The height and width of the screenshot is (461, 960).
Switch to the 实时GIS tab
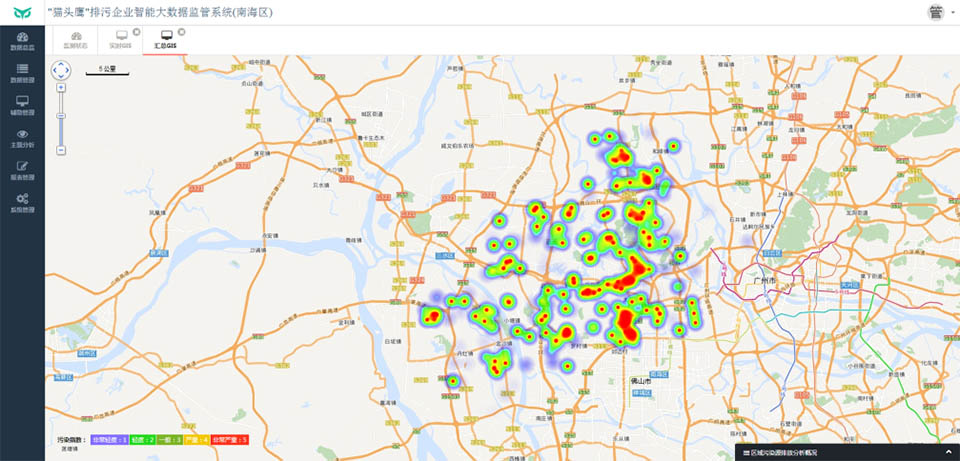[x=120, y=40]
